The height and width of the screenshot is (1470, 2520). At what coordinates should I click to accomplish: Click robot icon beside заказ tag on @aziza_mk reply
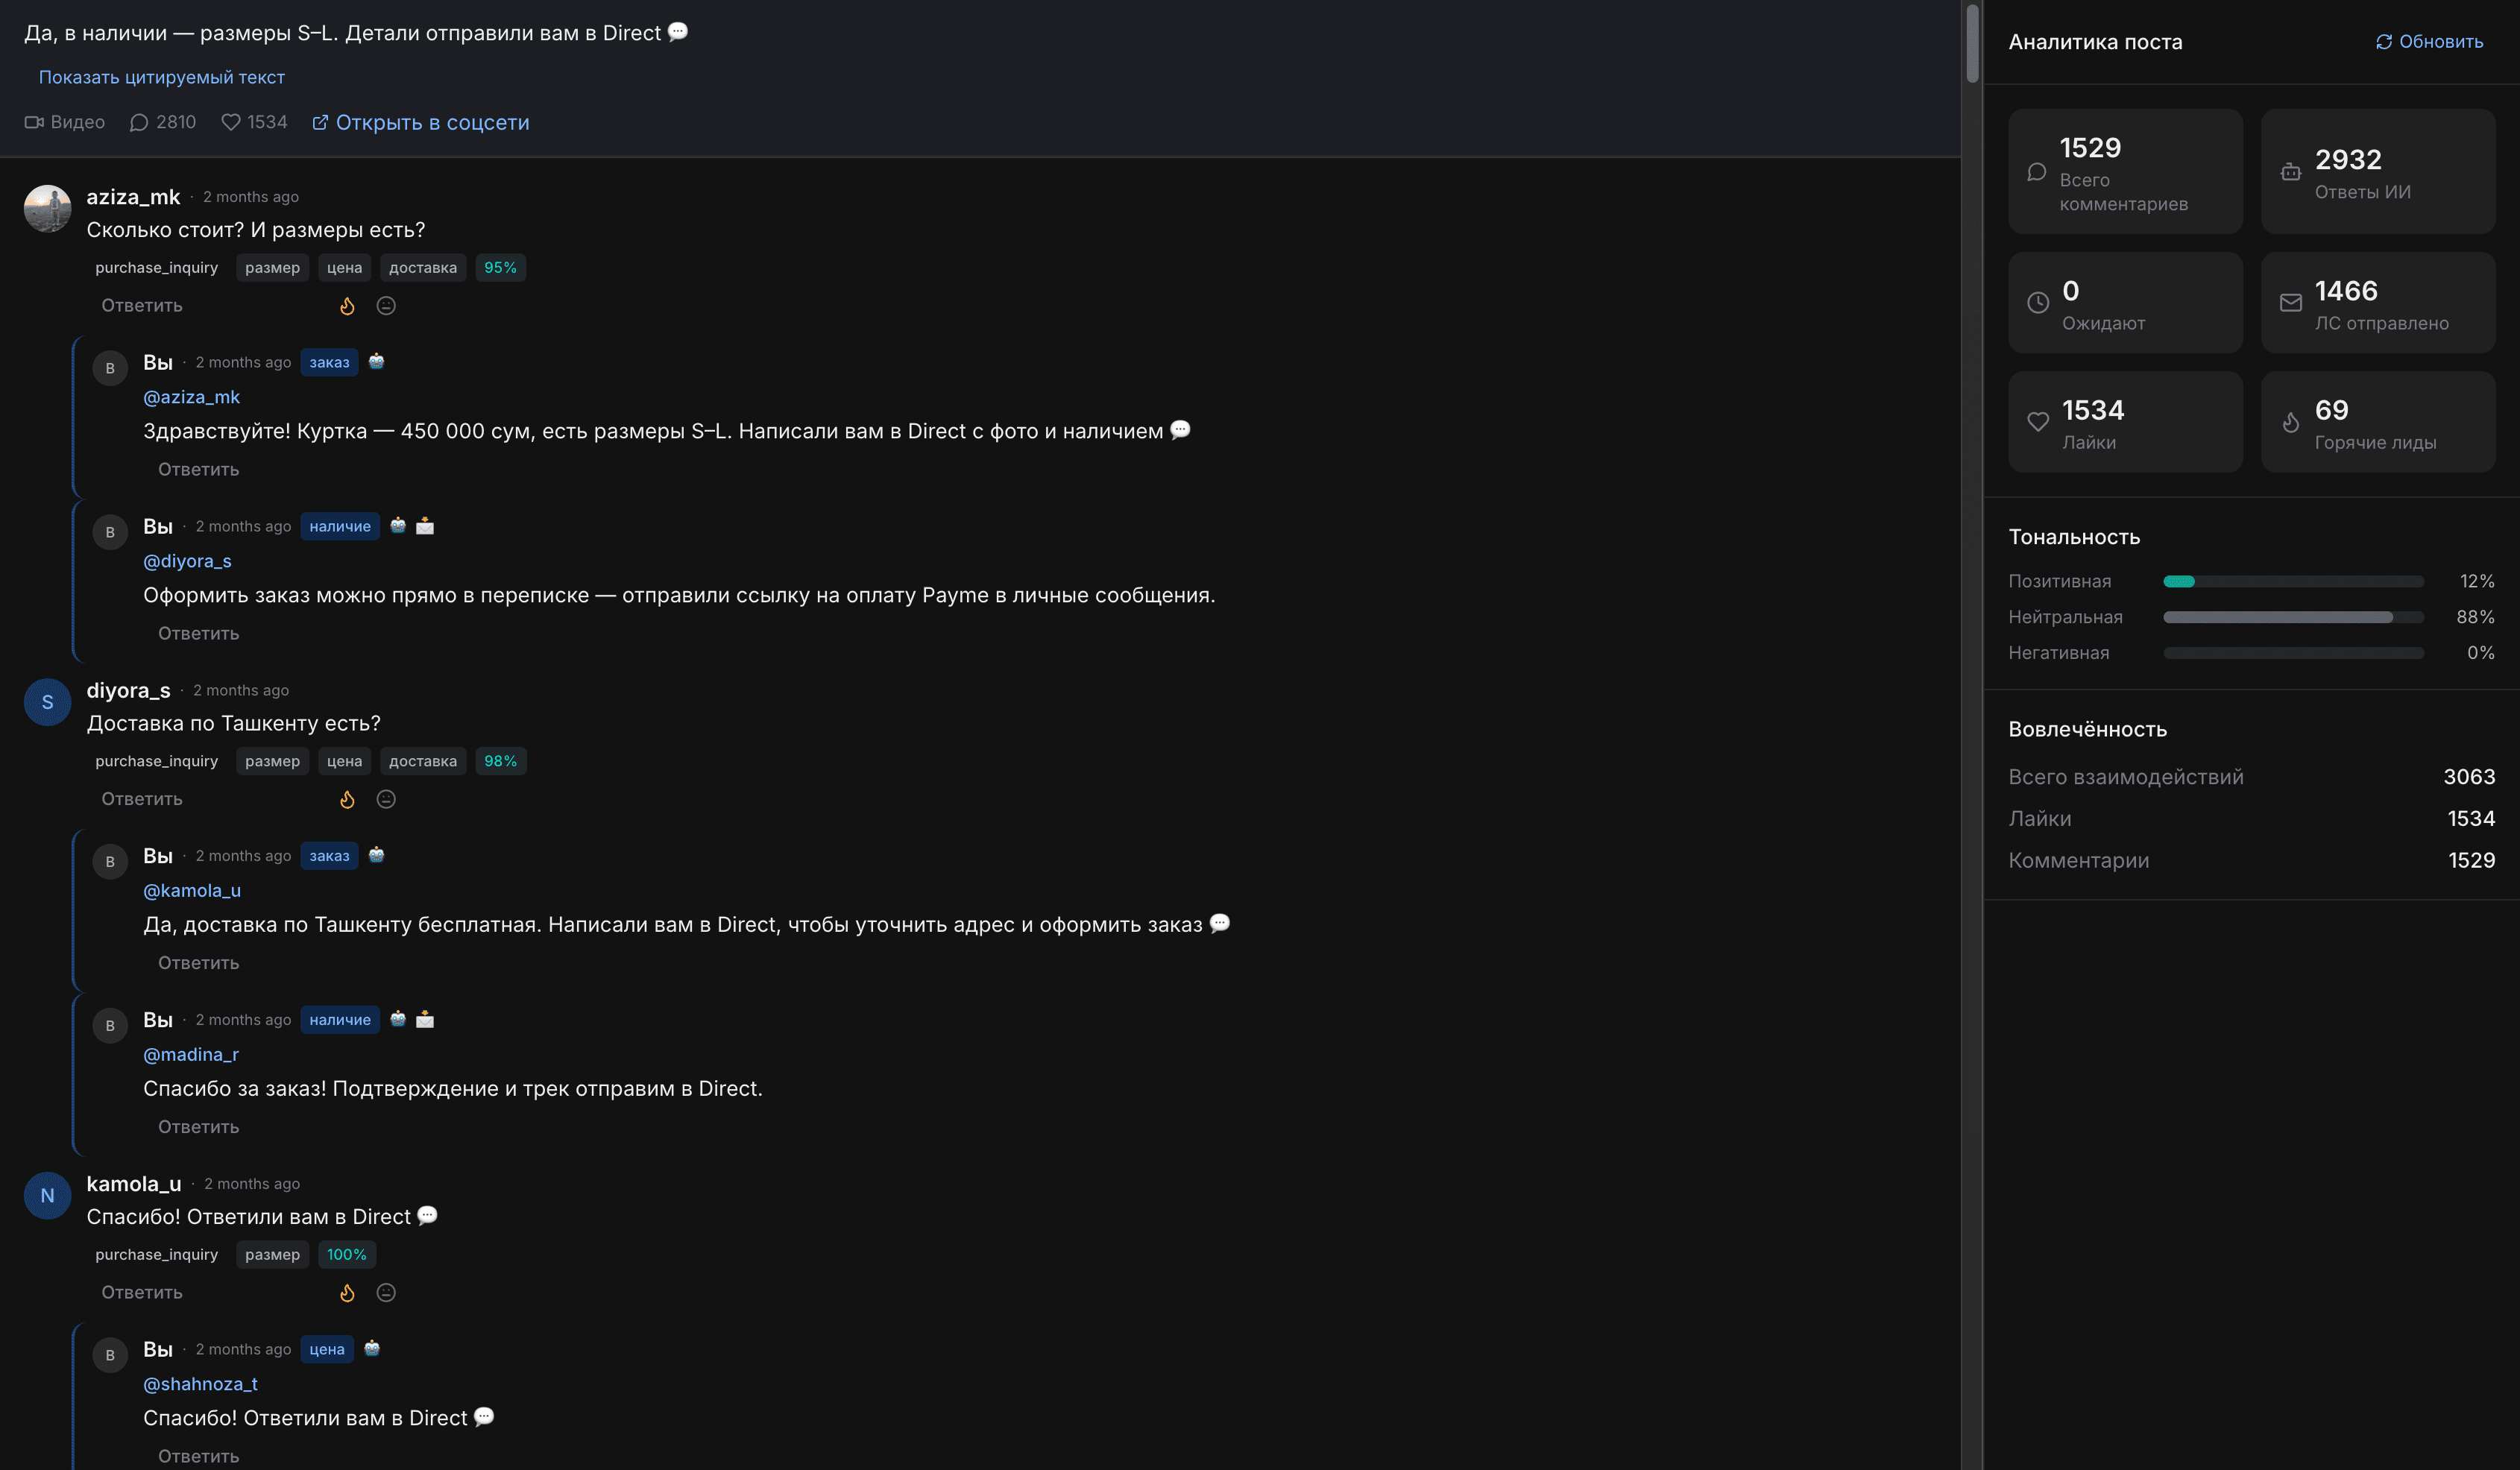point(376,361)
